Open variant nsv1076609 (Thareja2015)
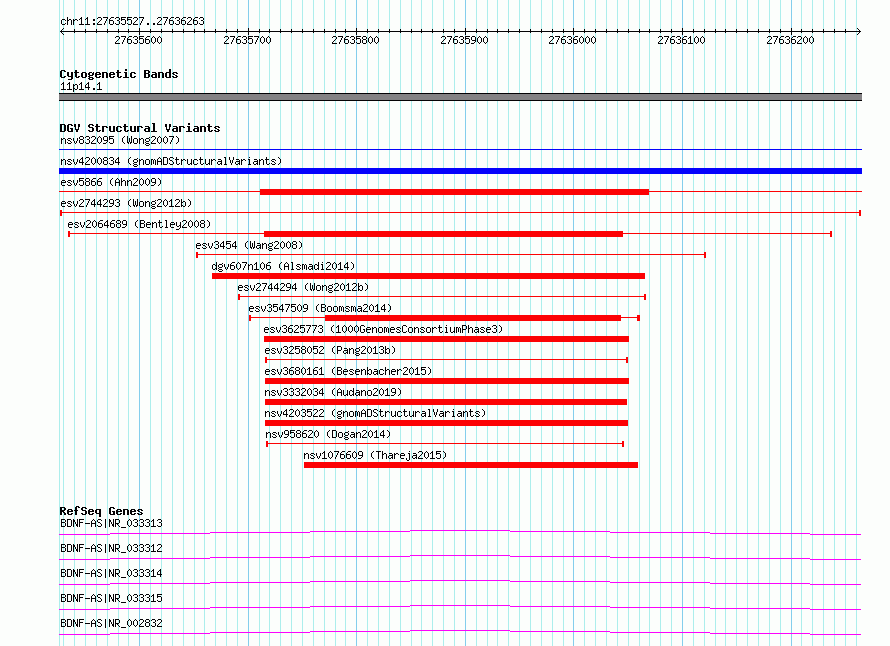Viewport: 890px width, 646px height. [375, 455]
